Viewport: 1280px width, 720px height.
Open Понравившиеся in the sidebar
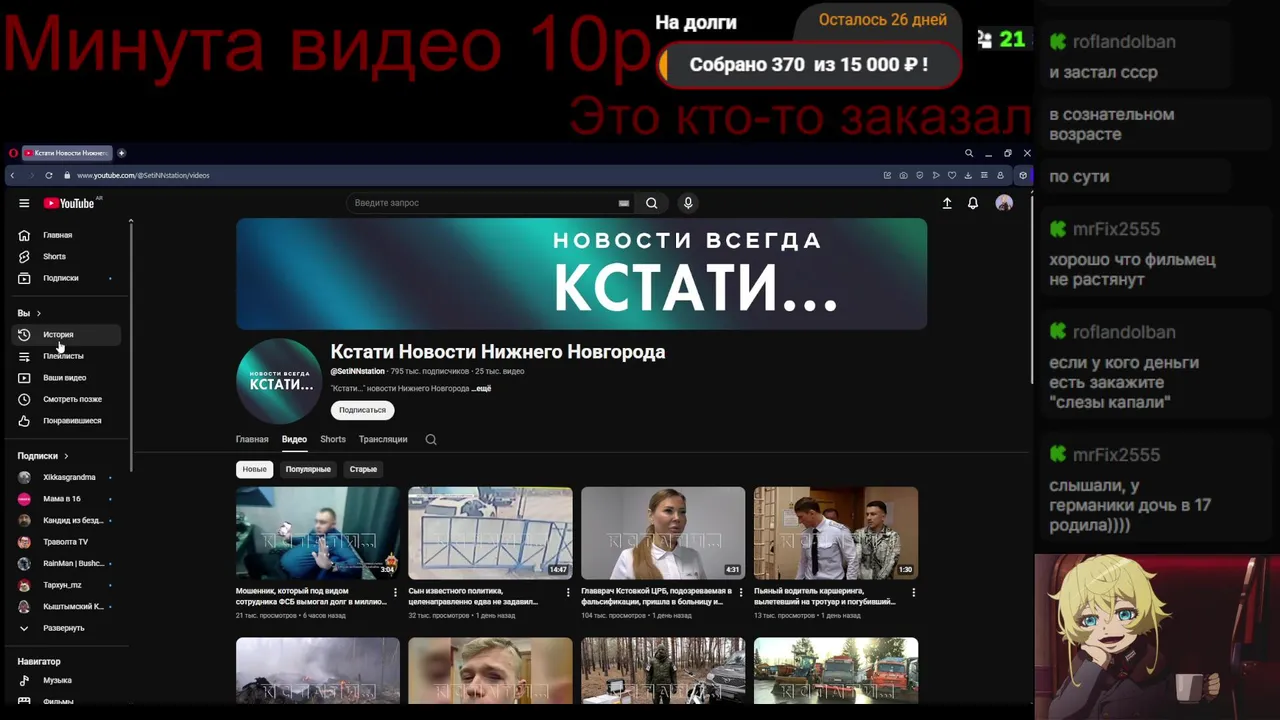pyautogui.click(x=68, y=421)
